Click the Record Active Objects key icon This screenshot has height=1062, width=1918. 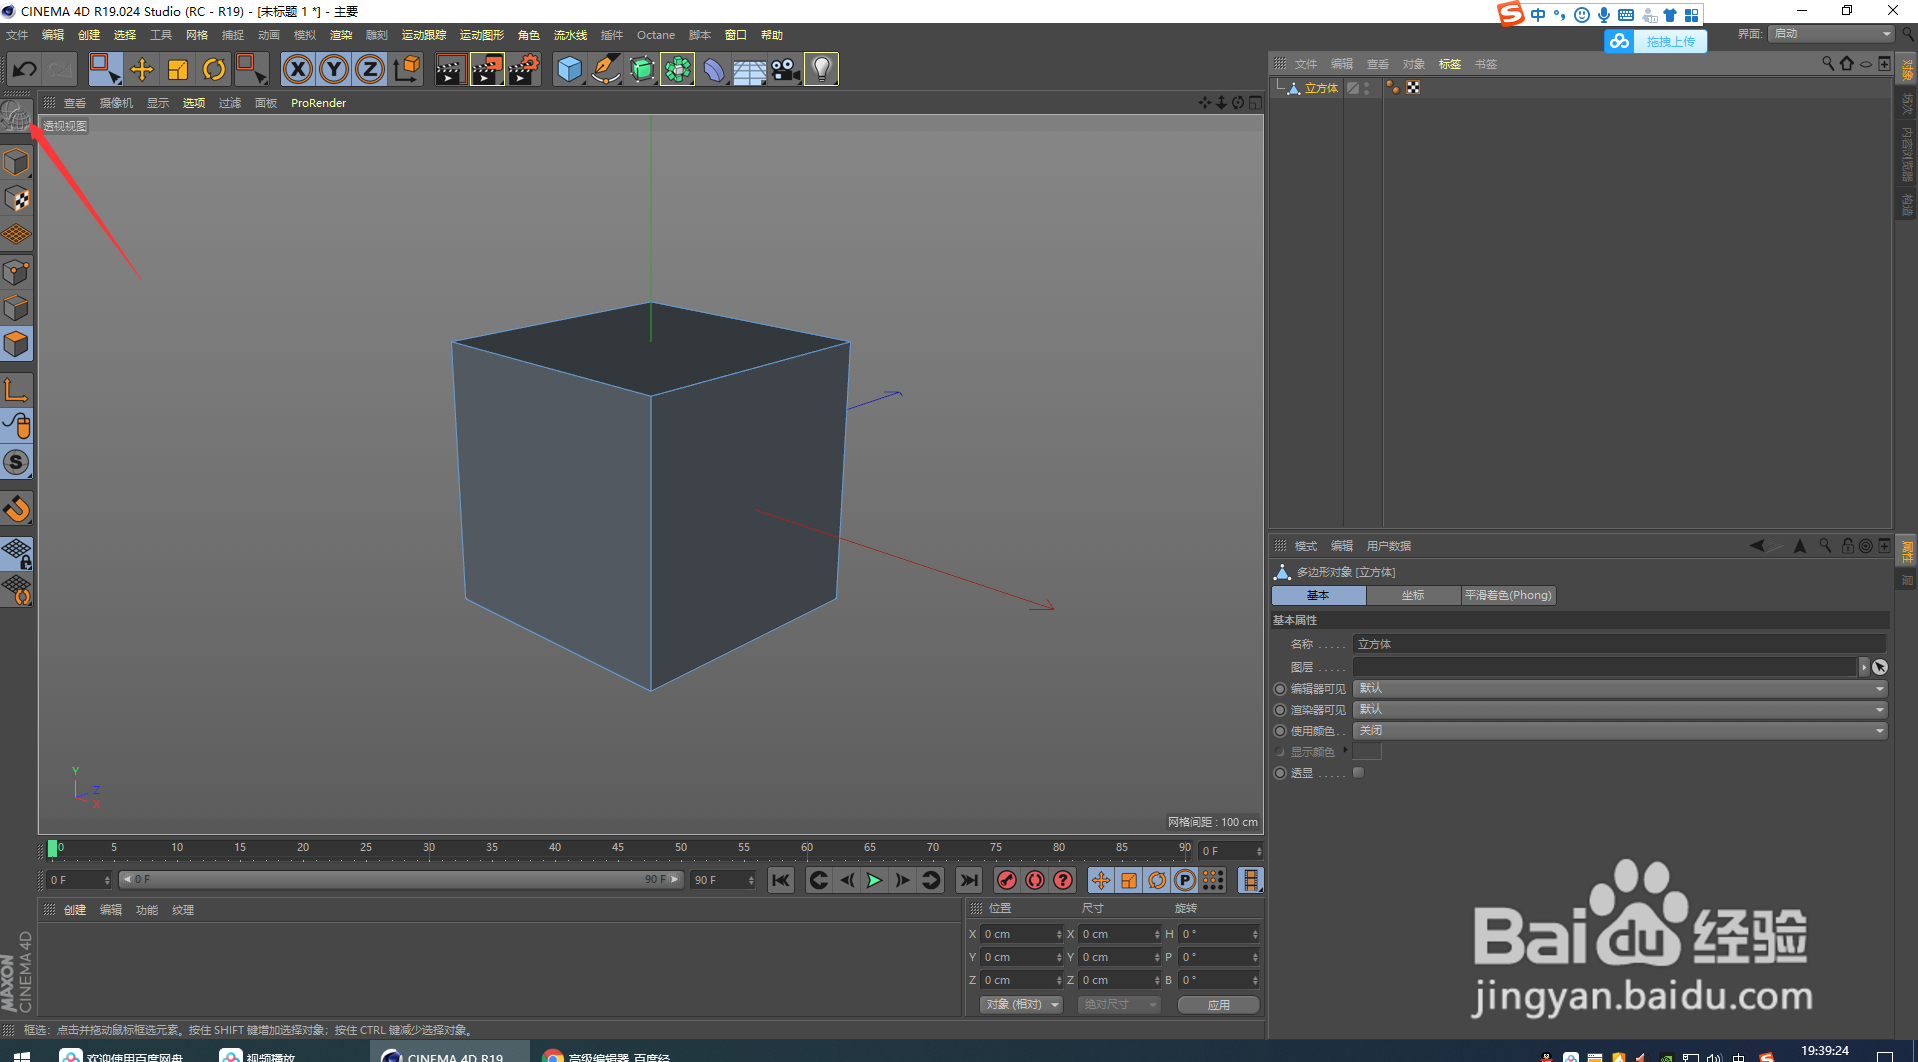coord(1007,880)
